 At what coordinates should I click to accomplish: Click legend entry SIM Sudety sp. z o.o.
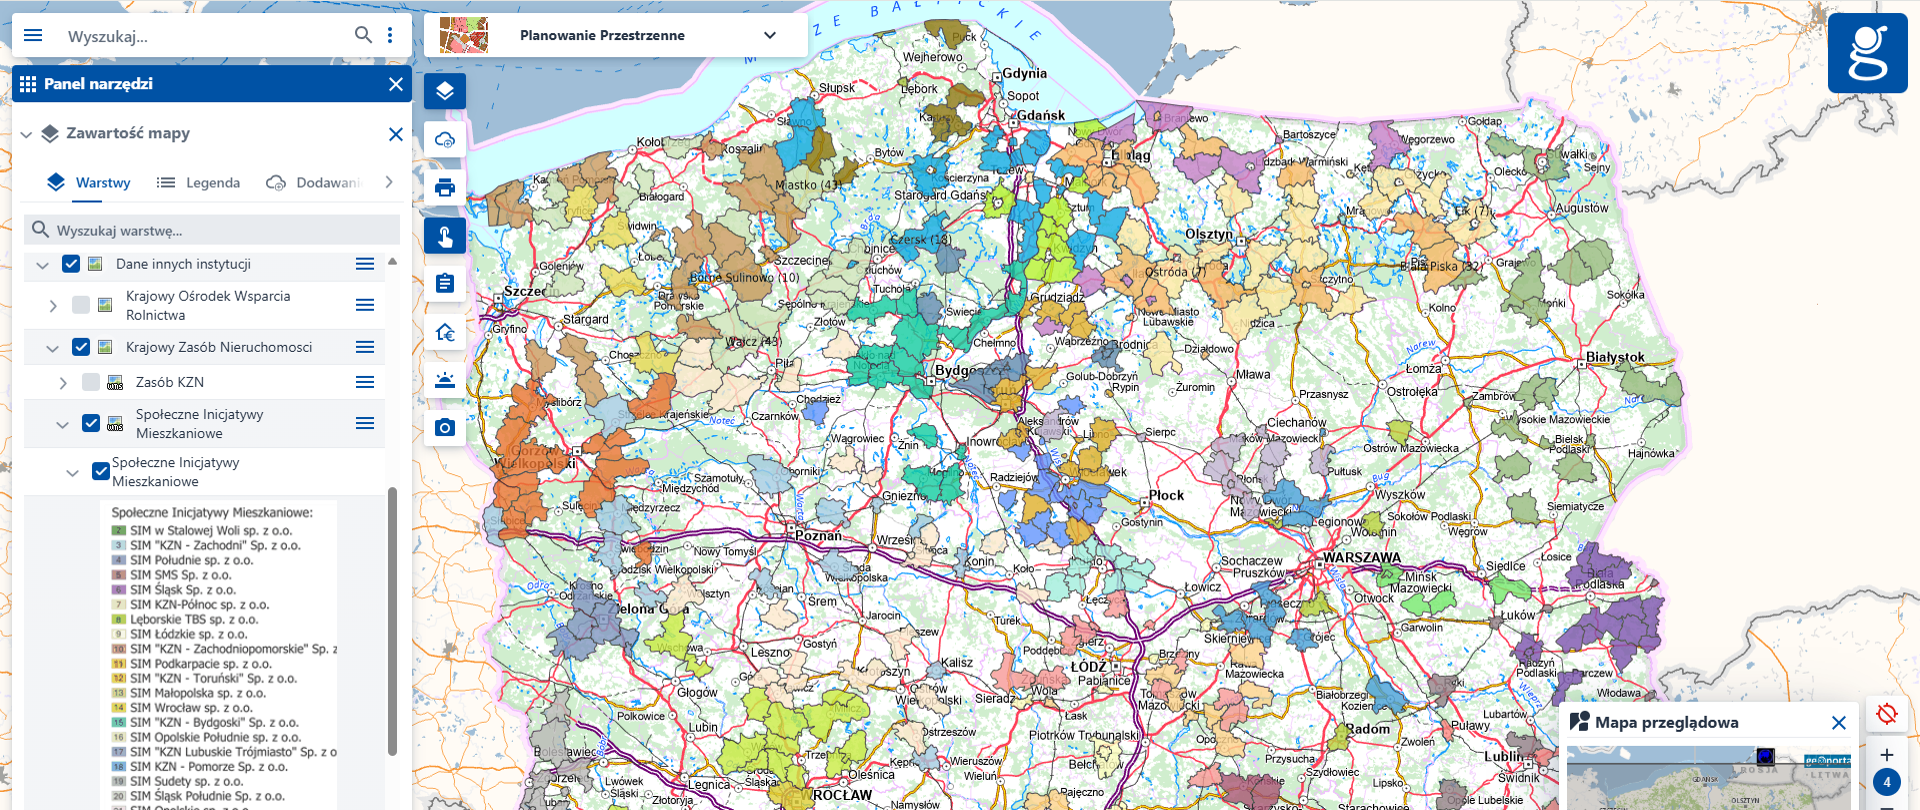click(x=187, y=781)
